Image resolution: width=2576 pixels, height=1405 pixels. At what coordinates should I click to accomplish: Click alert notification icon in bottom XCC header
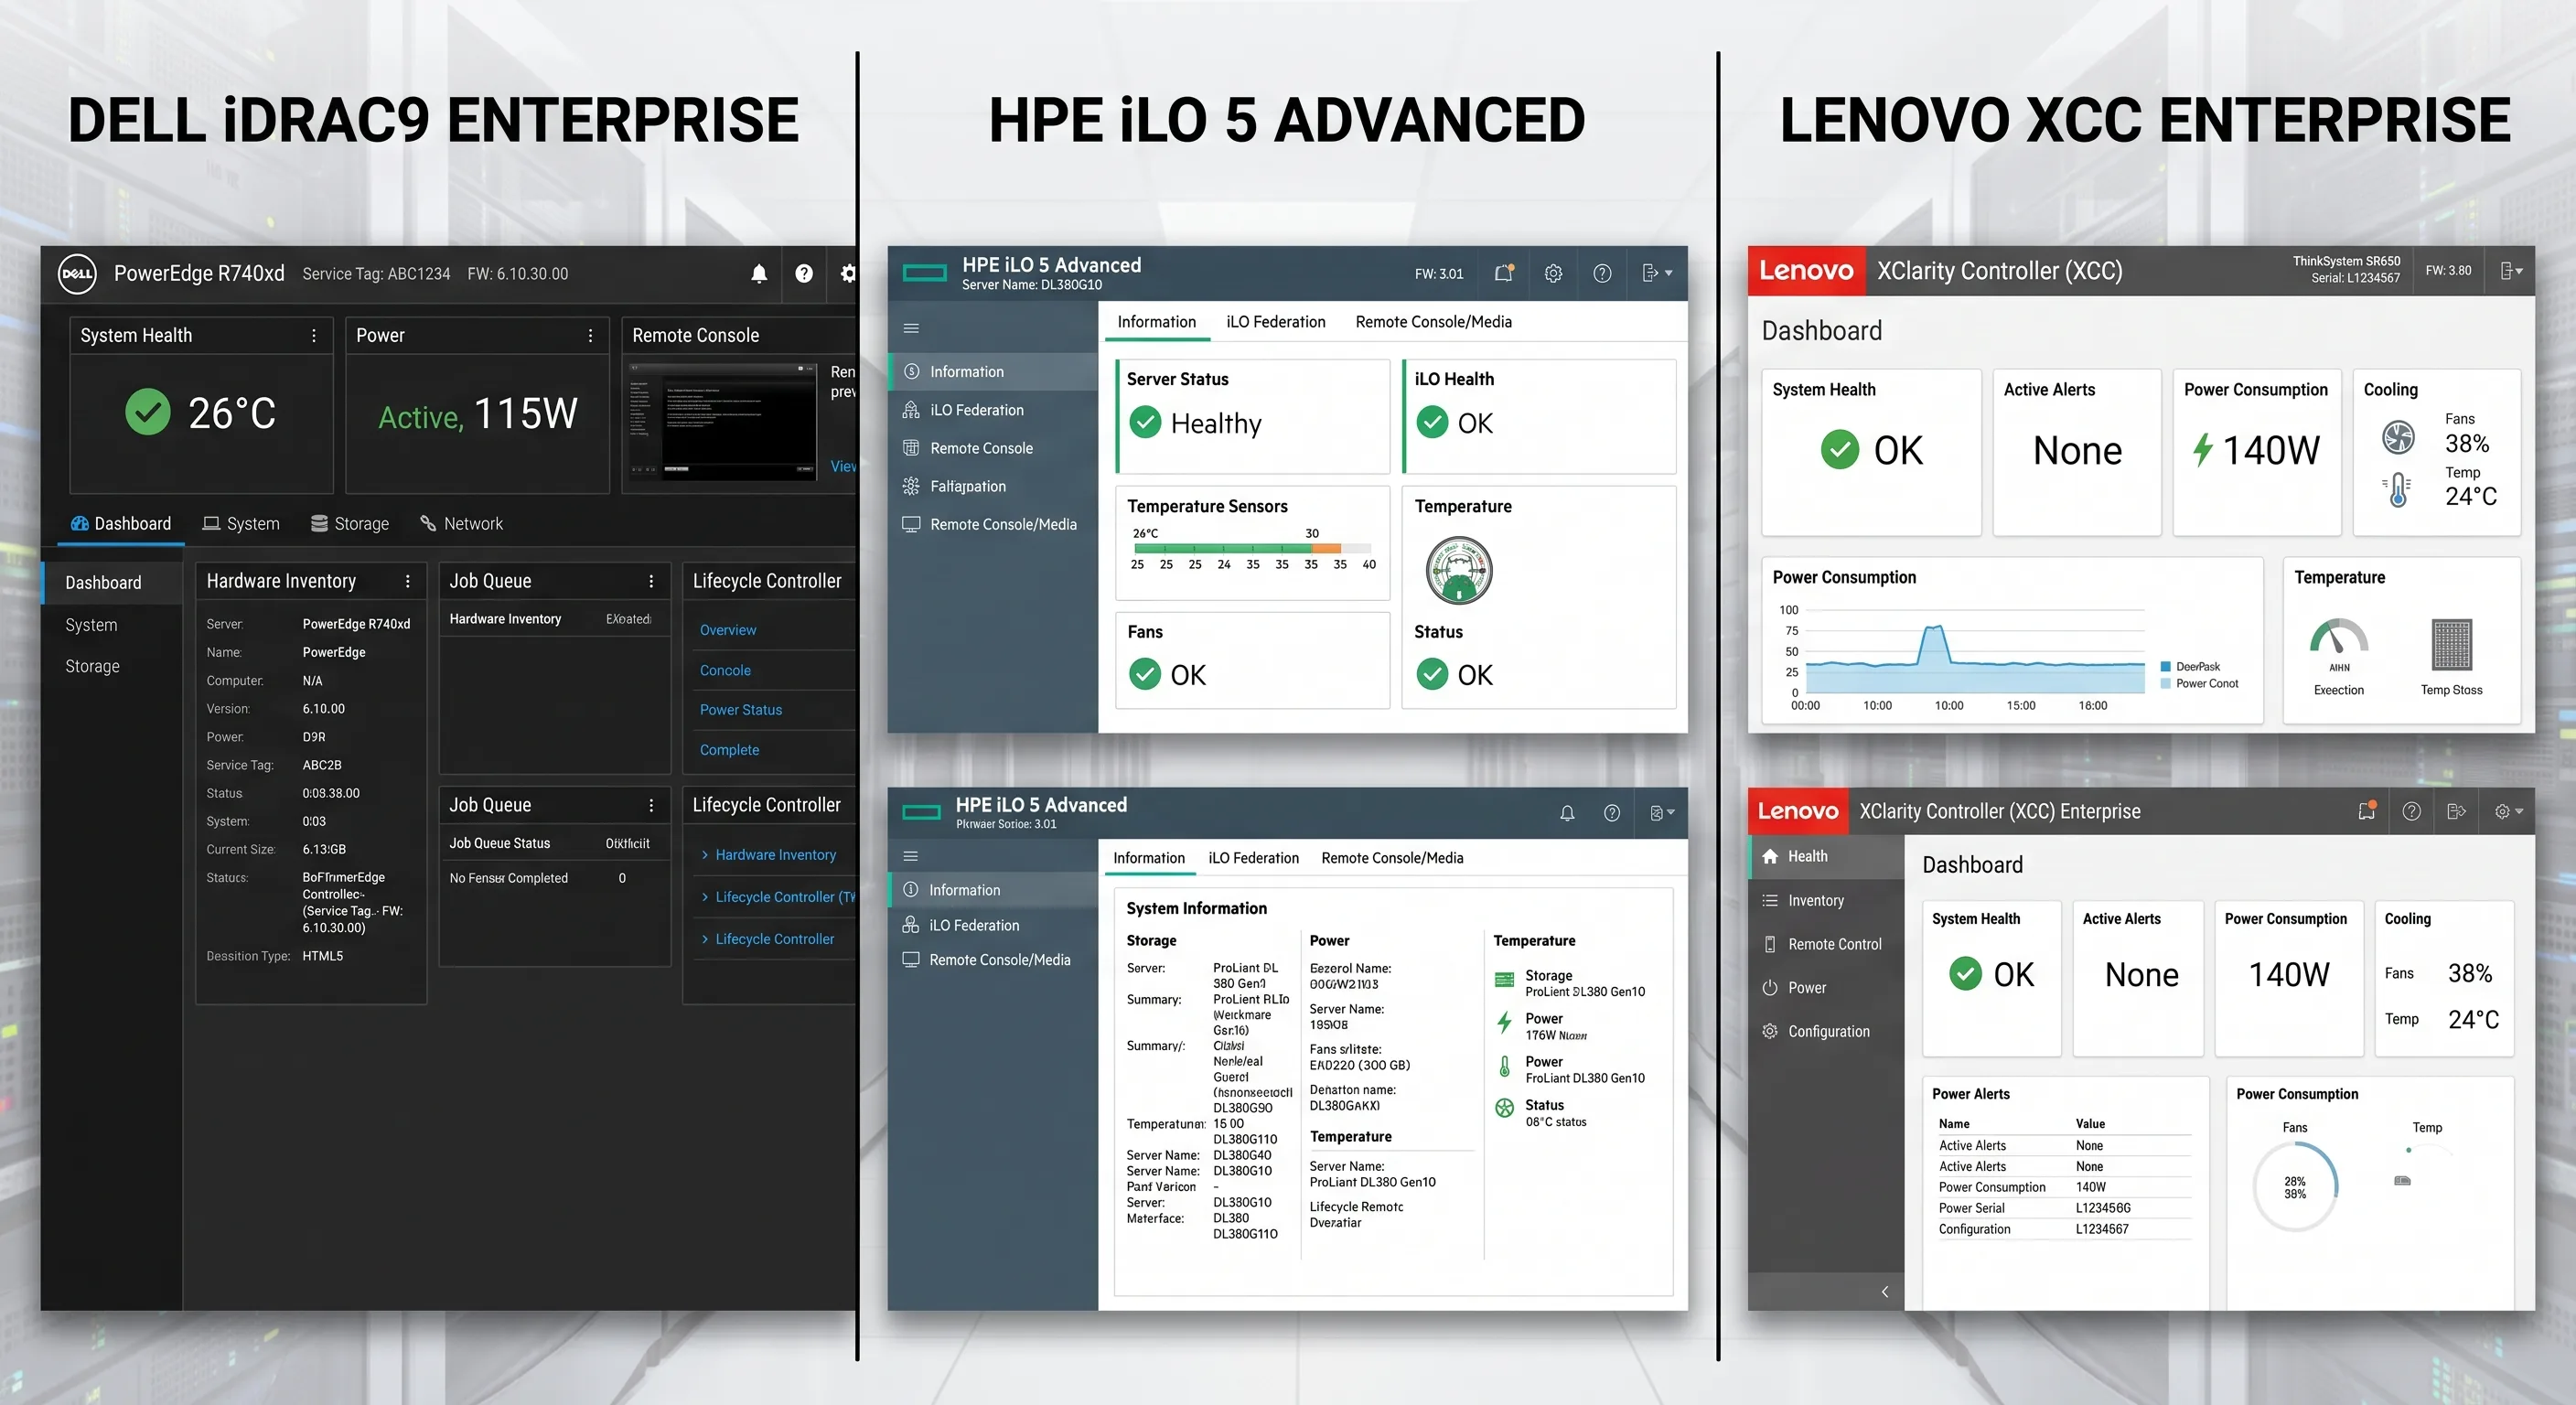(2366, 811)
